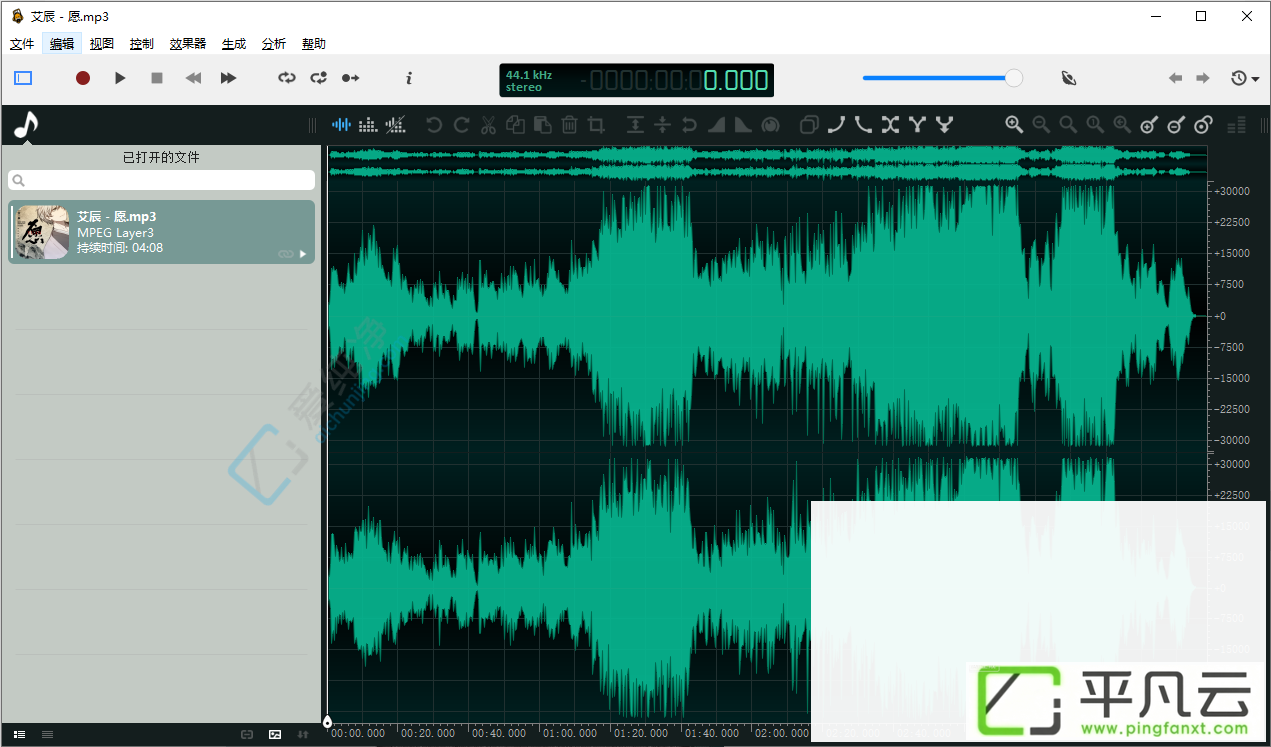Screen dimensions: 1271x747
Task: Click the vertical zoom minus icon
Action: click(1176, 125)
